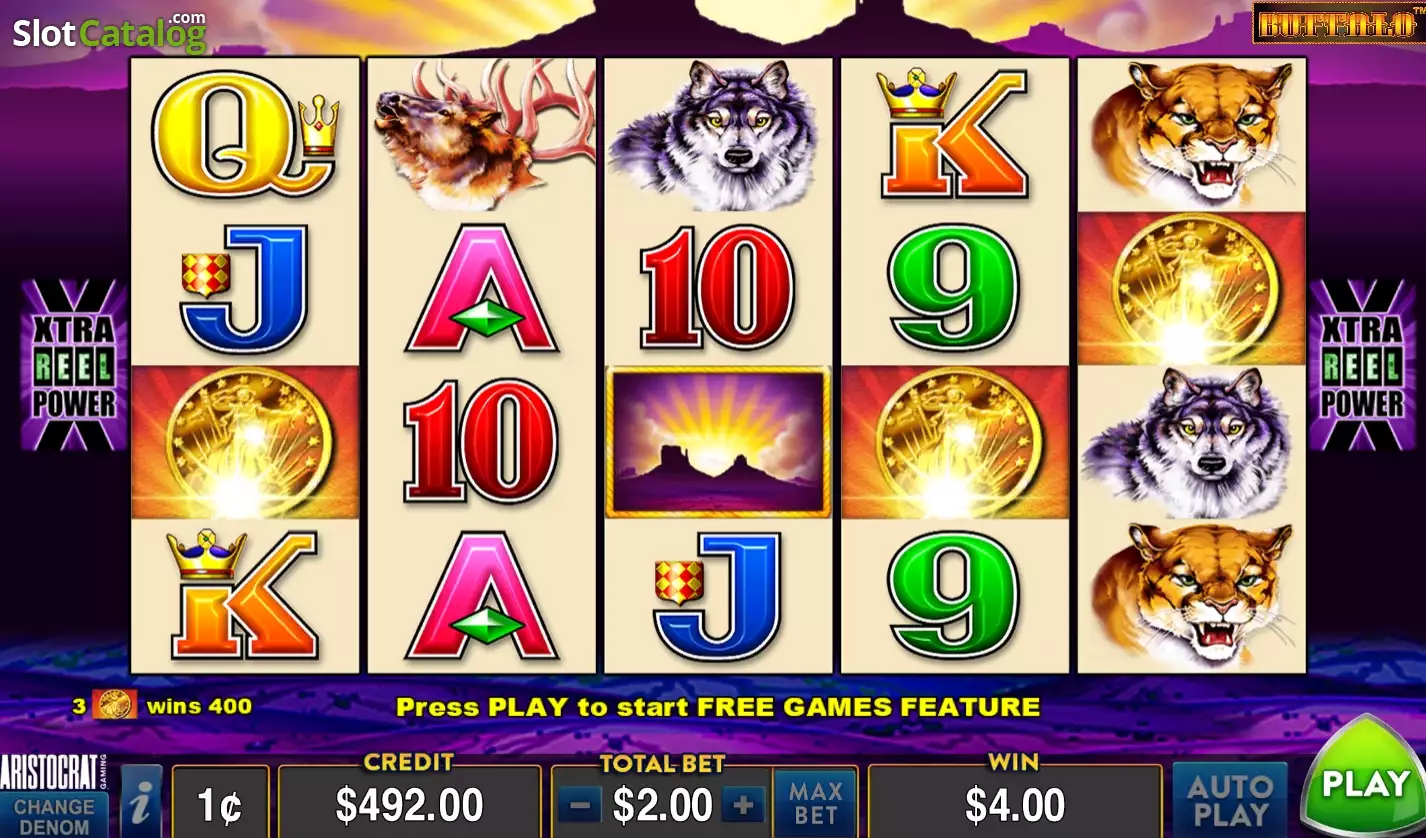Open the game info 'i' icon
Screen dimensions: 1426x838
coord(142,802)
